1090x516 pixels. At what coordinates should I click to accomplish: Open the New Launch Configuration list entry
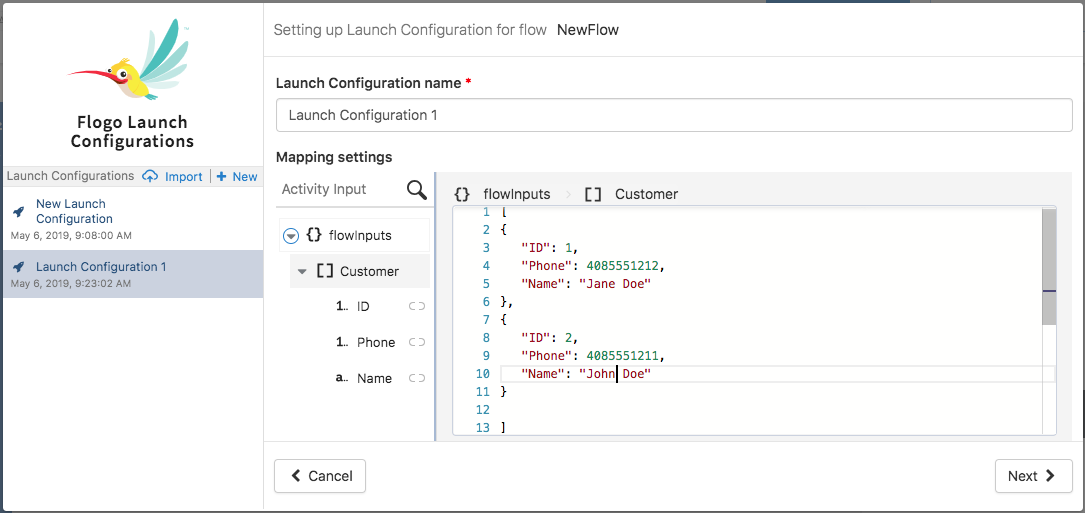click(74, 211)
